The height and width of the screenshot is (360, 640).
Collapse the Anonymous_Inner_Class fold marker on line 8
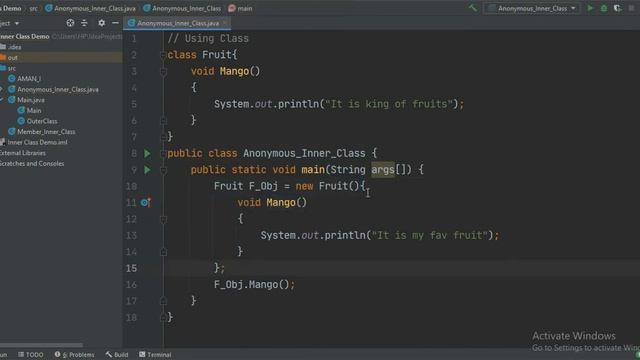[x=163, y=153]
